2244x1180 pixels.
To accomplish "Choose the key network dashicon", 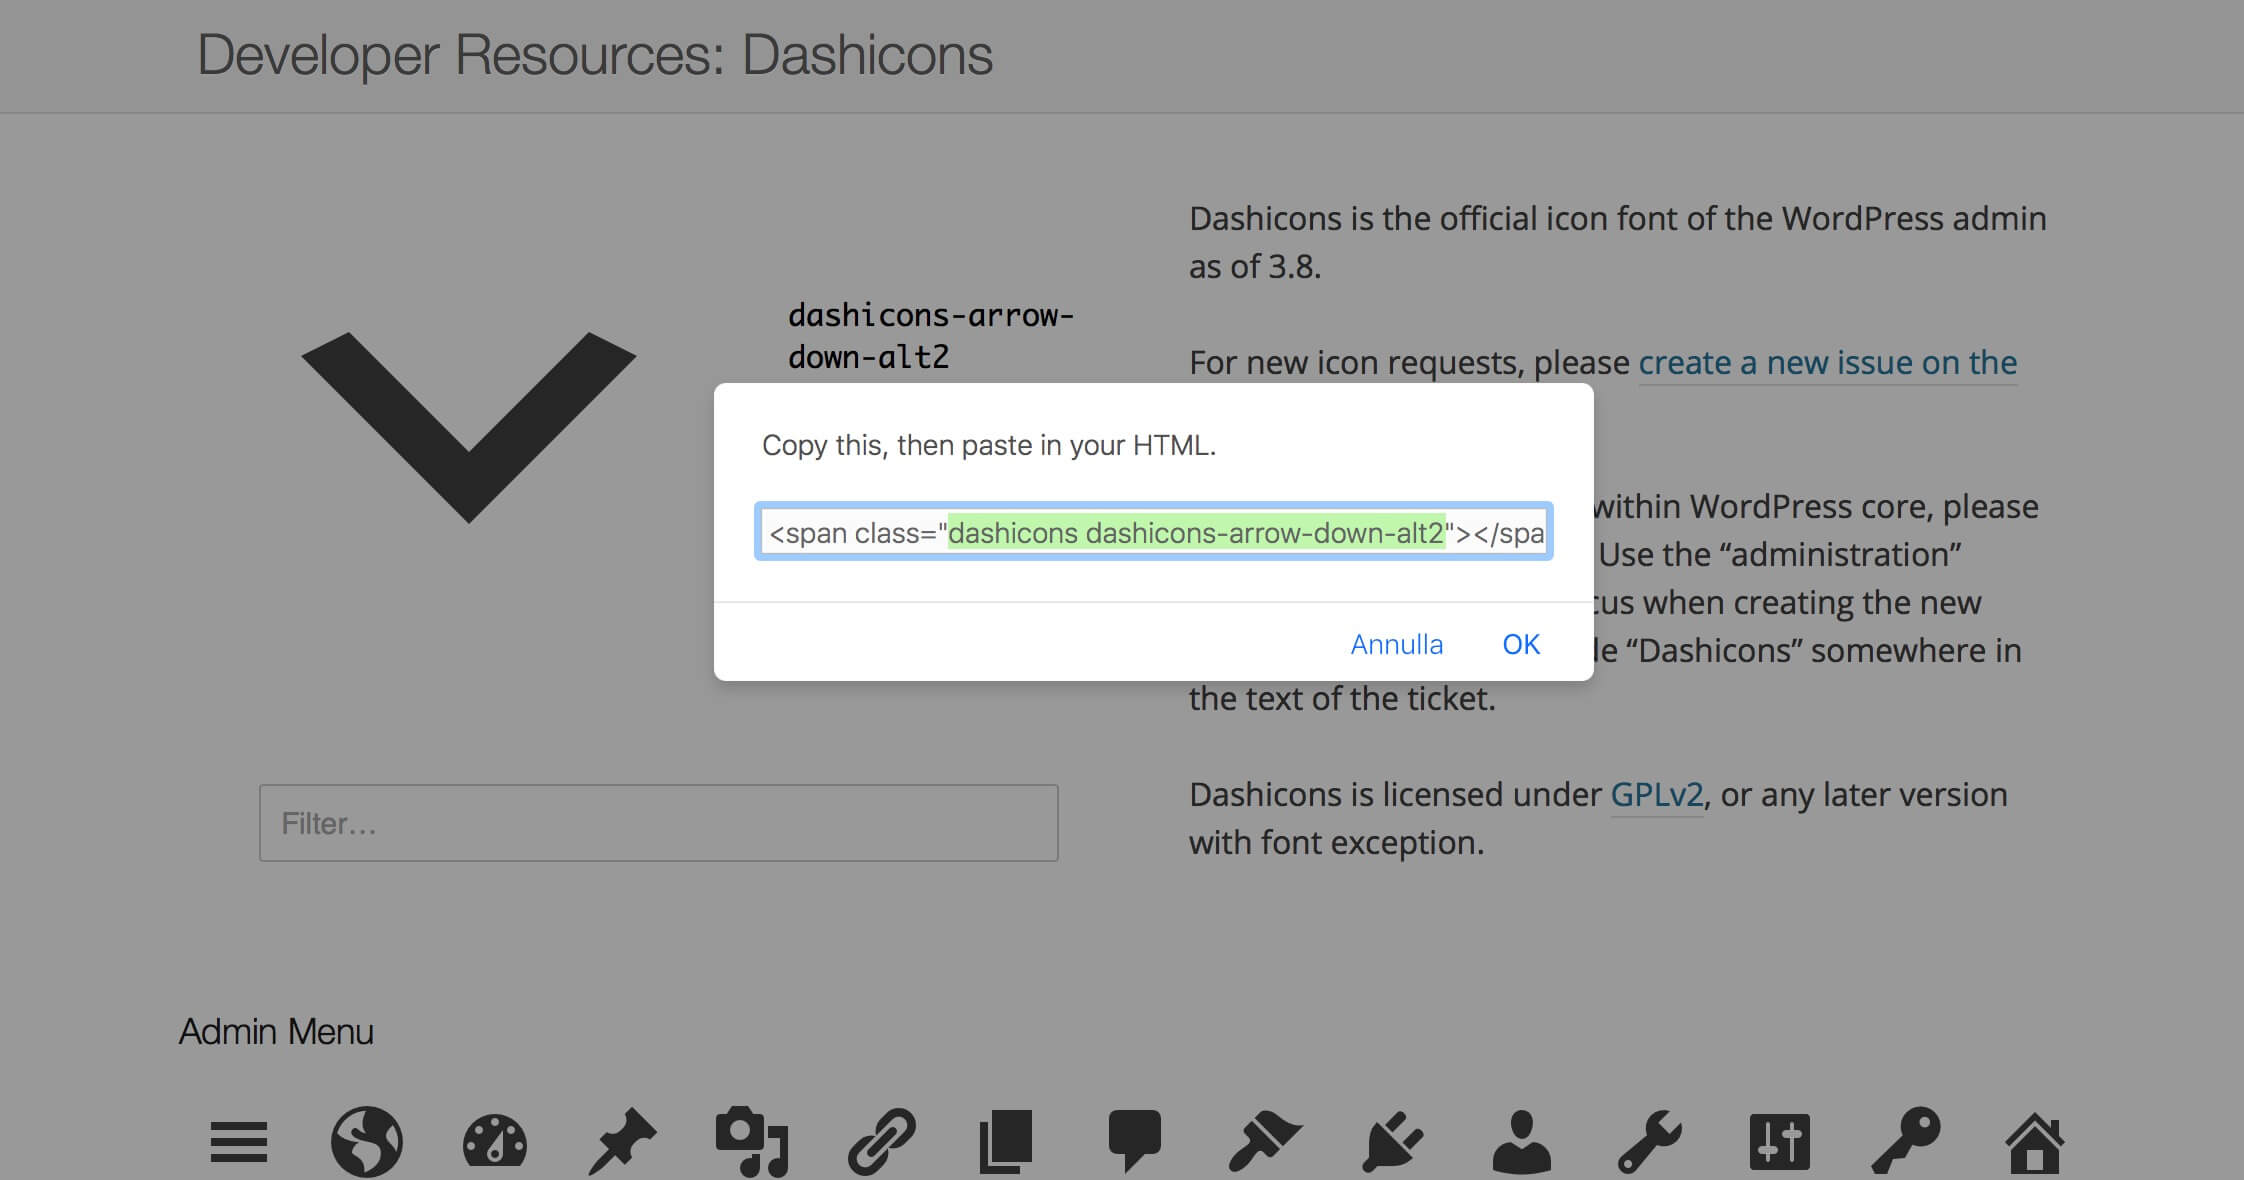I will (1906, 1140).
